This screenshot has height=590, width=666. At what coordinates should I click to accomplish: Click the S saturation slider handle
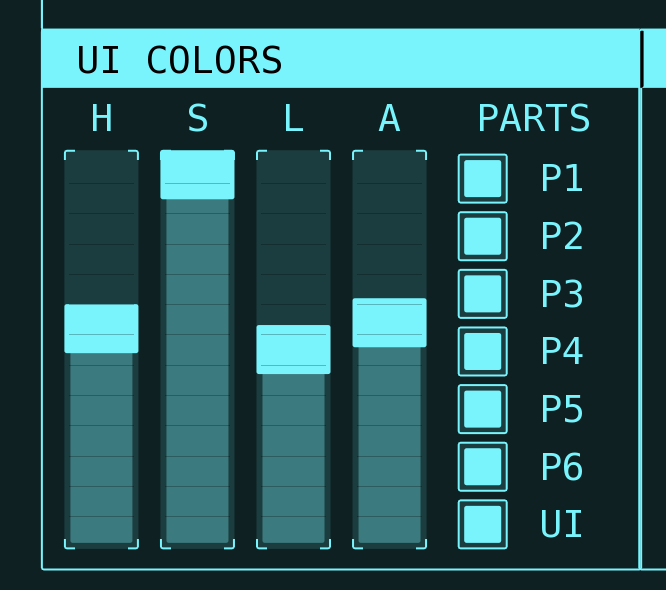click(198, 175)
